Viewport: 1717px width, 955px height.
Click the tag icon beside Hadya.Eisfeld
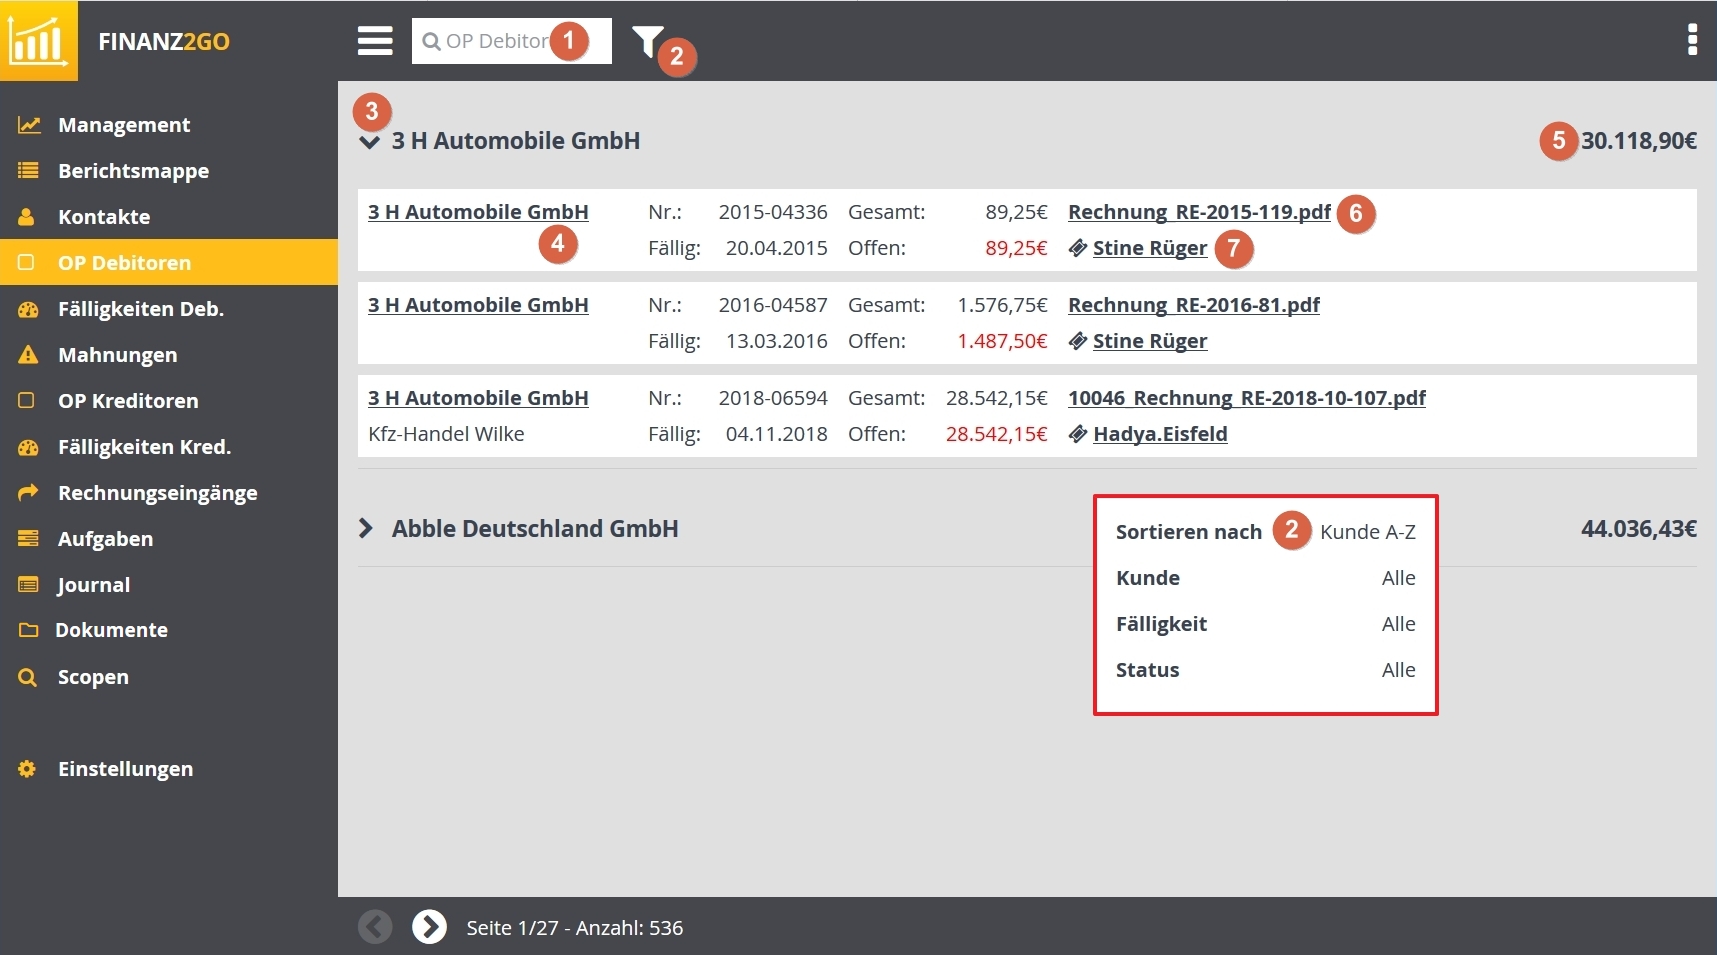pos(1078,434)
